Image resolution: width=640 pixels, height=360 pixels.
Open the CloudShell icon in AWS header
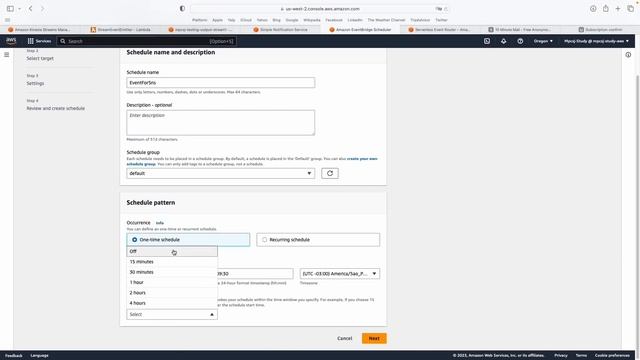click(487, 41)
